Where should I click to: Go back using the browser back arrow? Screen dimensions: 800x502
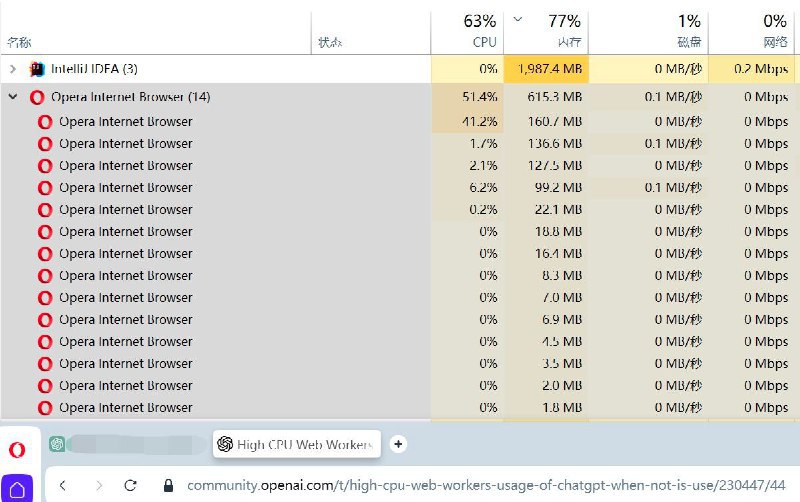coord(62,485)
